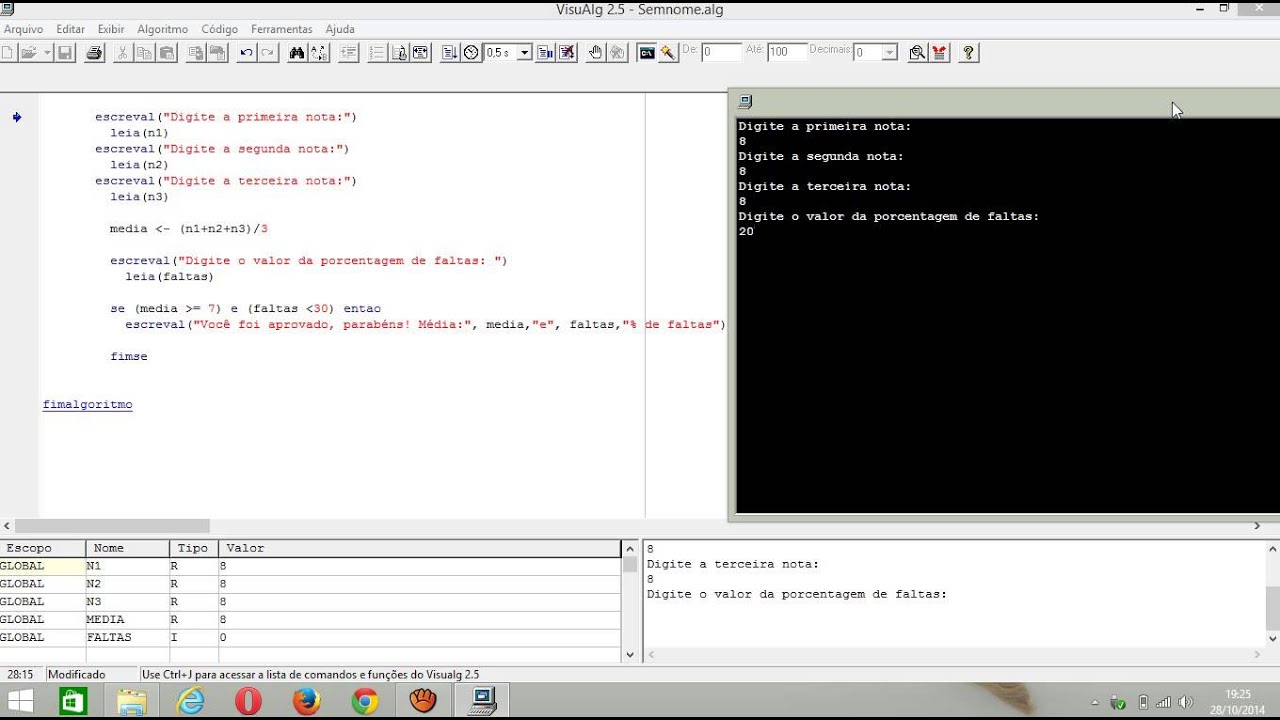
Task: Click the variables table scroll up arrow
Action: tap(630, 547)
